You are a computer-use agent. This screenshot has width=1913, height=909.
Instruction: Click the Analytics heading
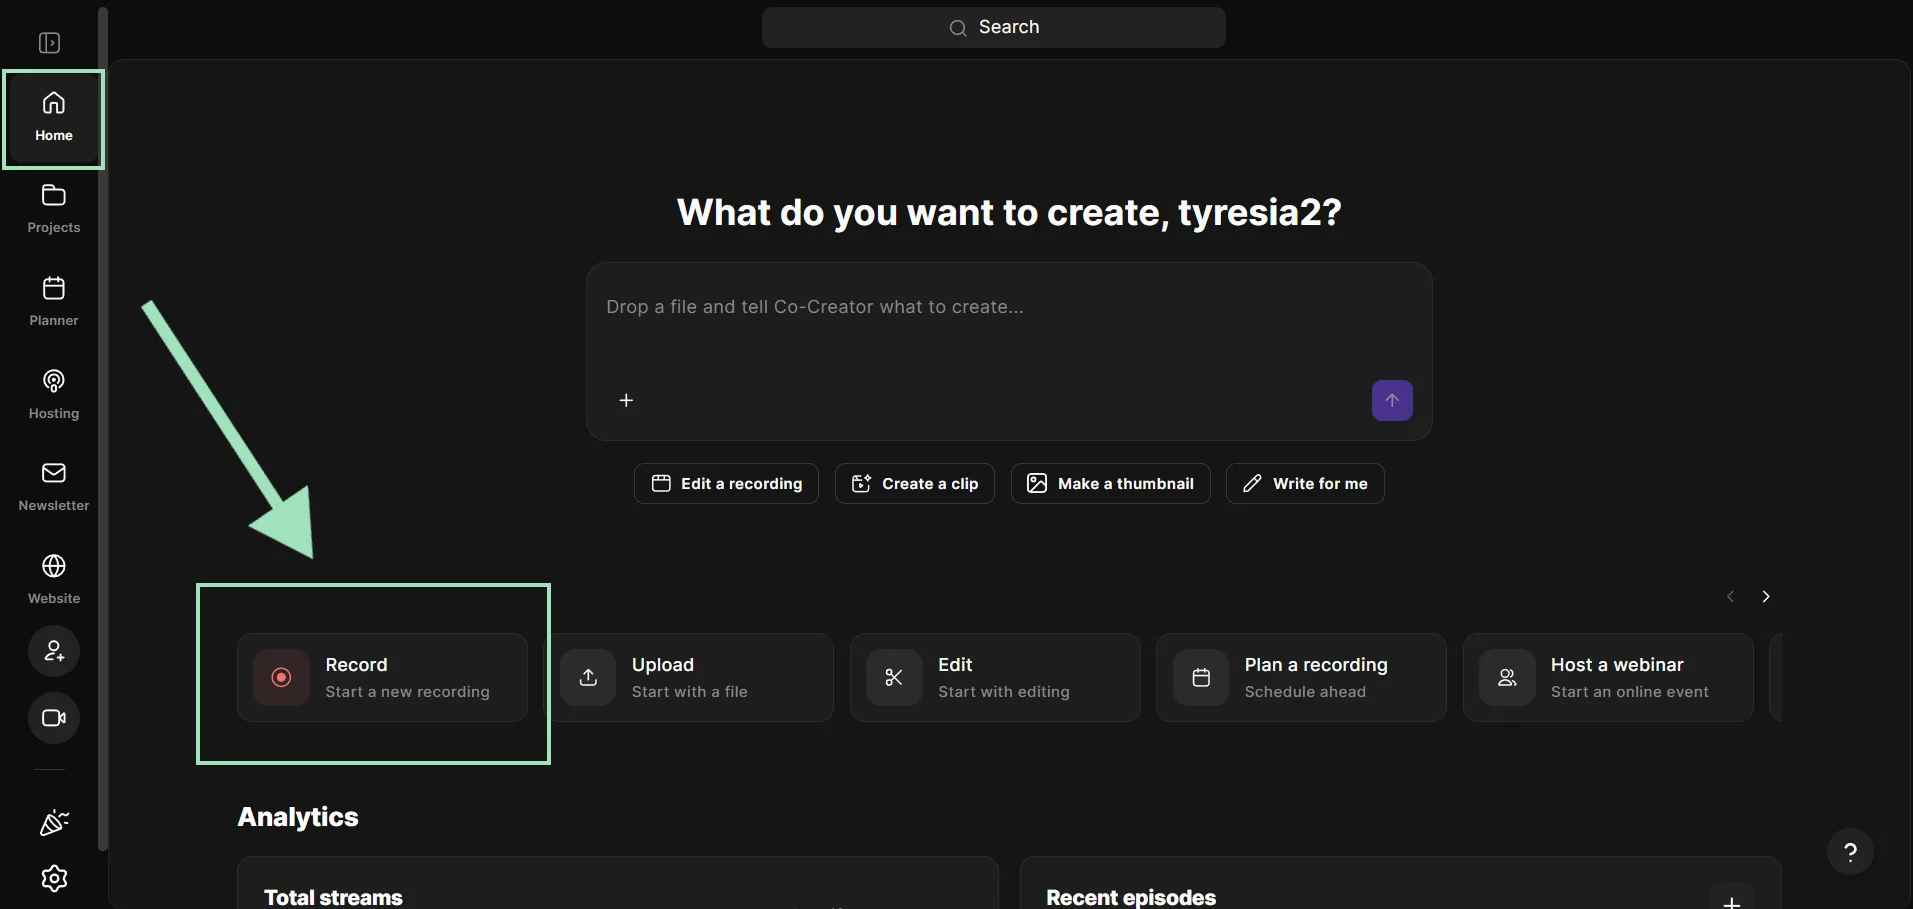298,817
